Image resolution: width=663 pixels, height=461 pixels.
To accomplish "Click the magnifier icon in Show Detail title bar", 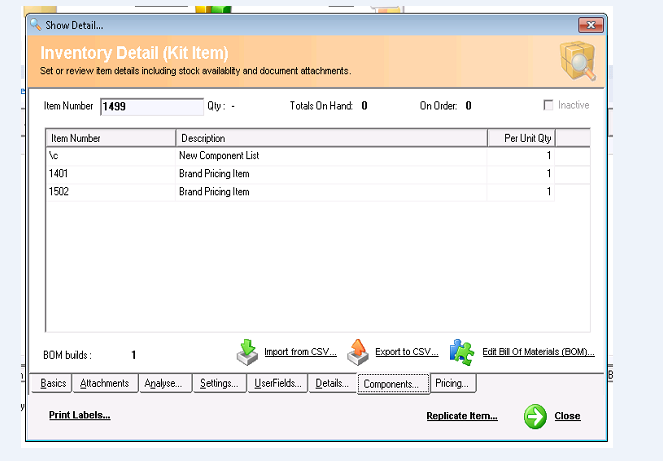I will (x=36, y=25).
